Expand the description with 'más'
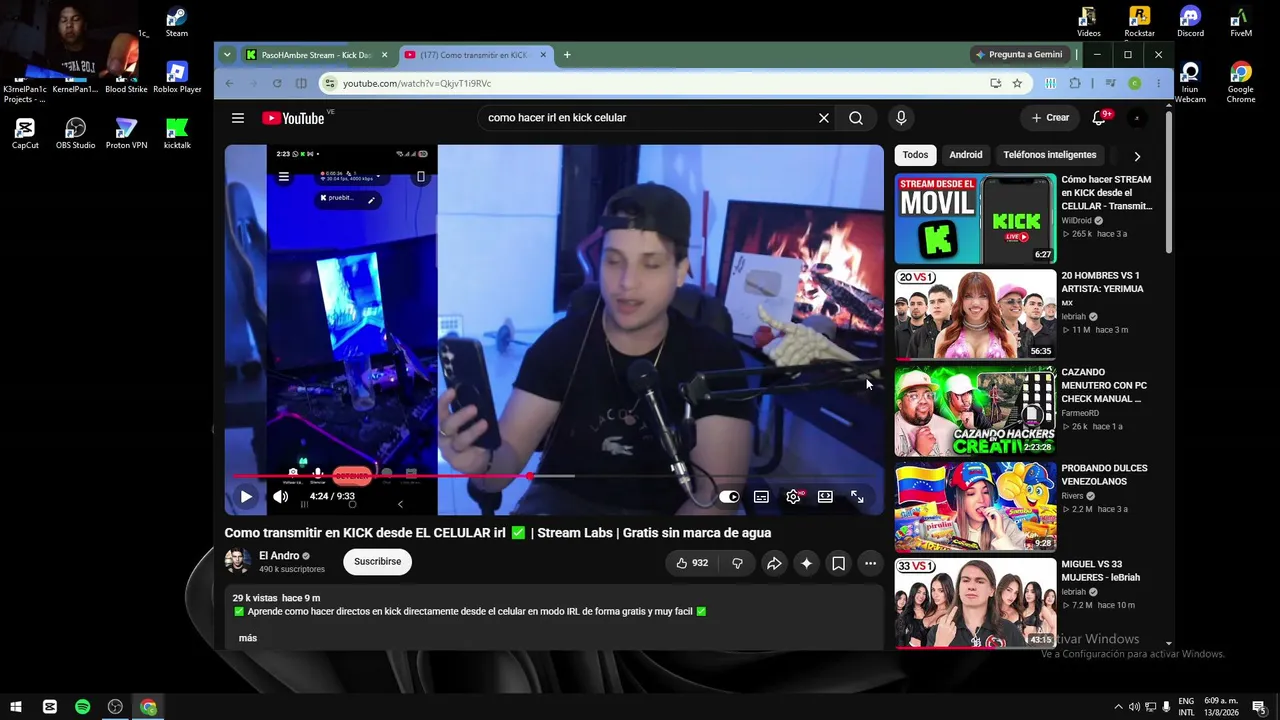The height and width of the screenshot is (720, 1280). [x=248, y=638]
